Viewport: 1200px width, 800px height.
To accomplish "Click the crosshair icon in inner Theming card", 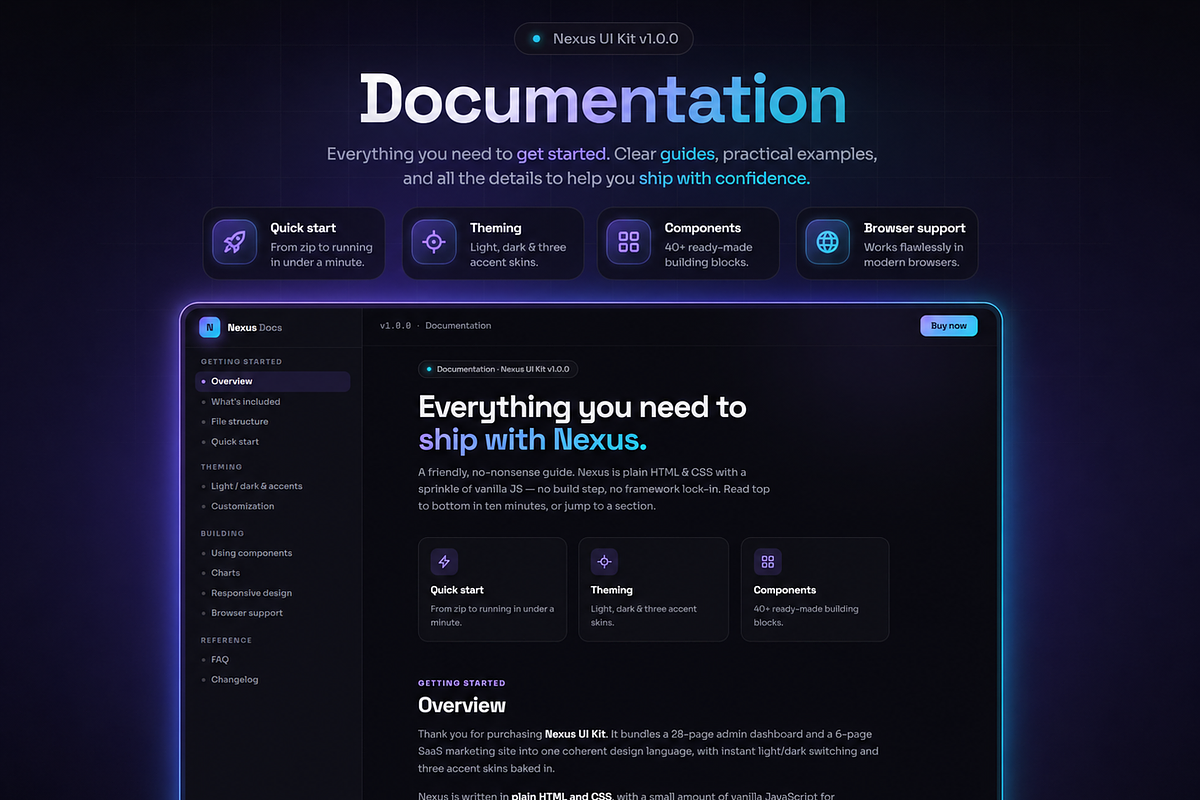I will click(x=604, y=561).
